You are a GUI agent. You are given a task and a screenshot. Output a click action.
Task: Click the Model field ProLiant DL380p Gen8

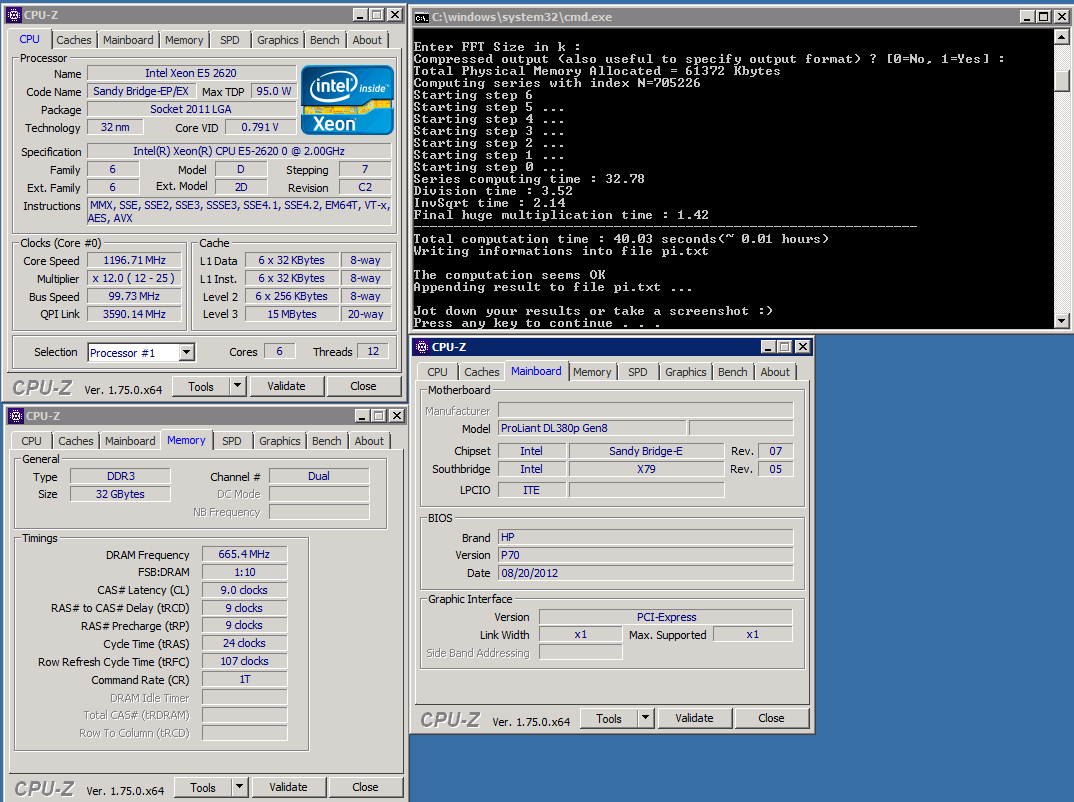tap(592, 428)
